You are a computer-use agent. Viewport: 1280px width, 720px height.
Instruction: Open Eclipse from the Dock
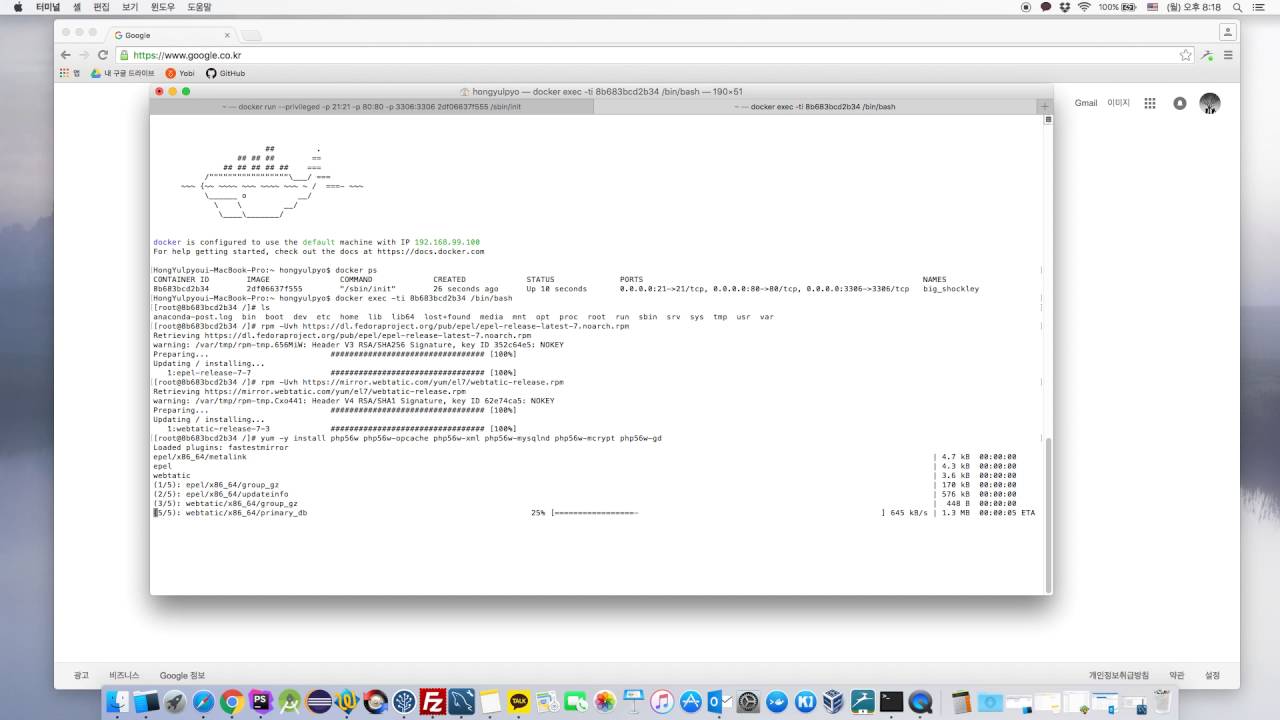[319, 702]
